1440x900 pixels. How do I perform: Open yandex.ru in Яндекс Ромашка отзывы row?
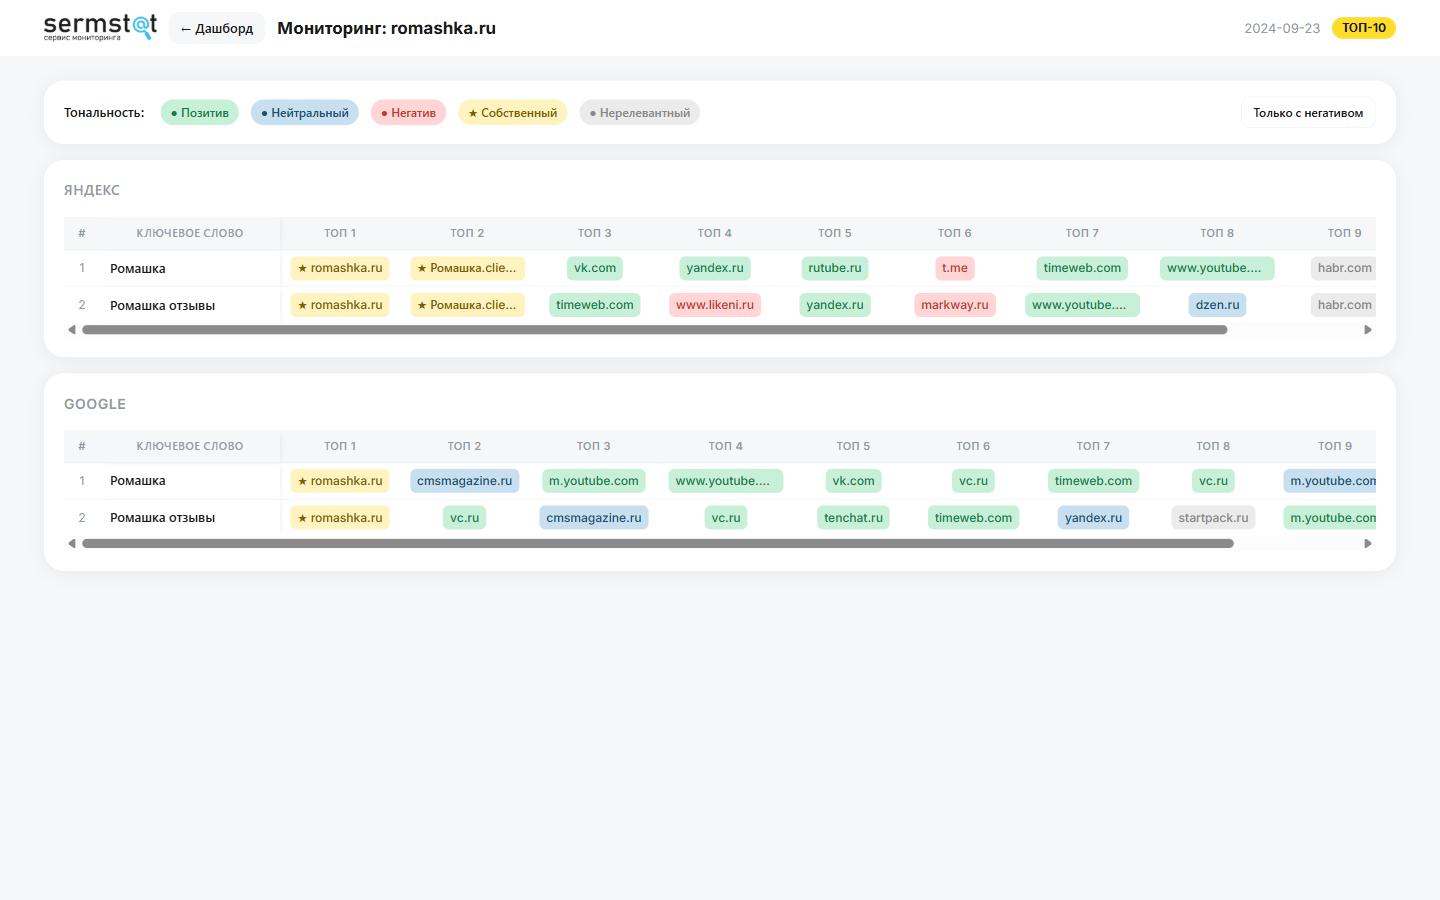click(x=835, y=305)
